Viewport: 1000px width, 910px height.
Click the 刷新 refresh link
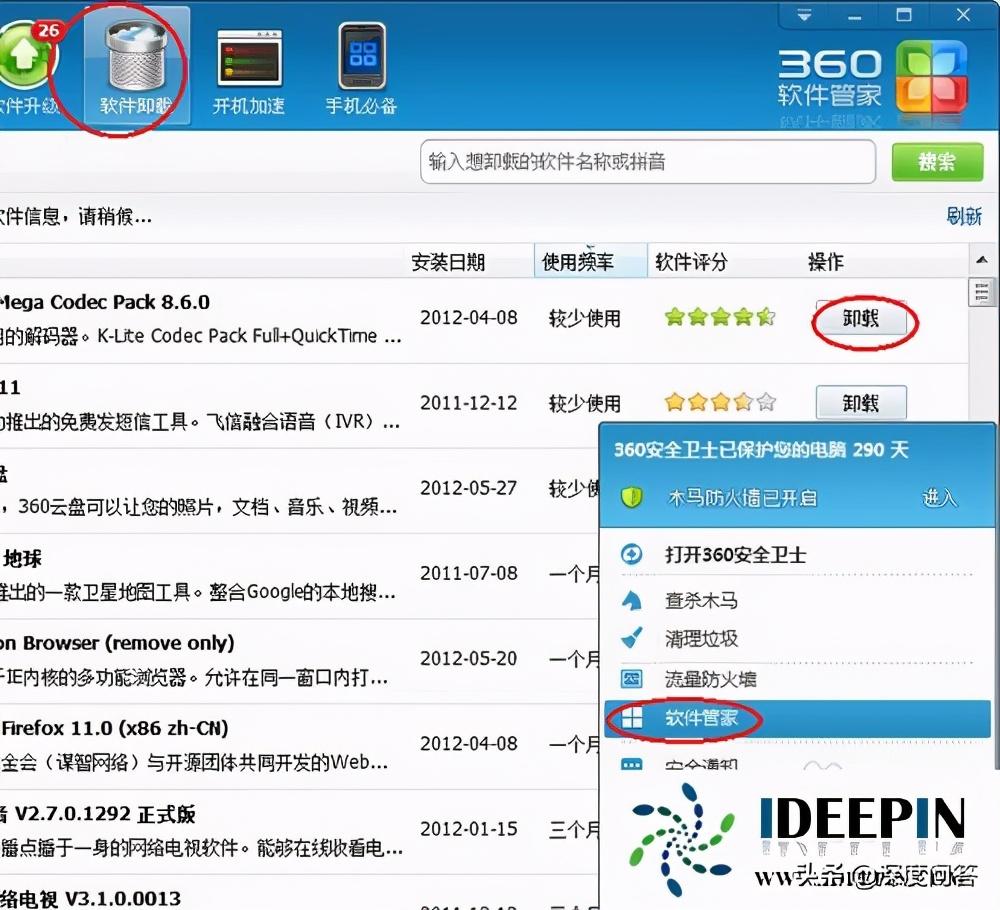[x=964, y=217]
